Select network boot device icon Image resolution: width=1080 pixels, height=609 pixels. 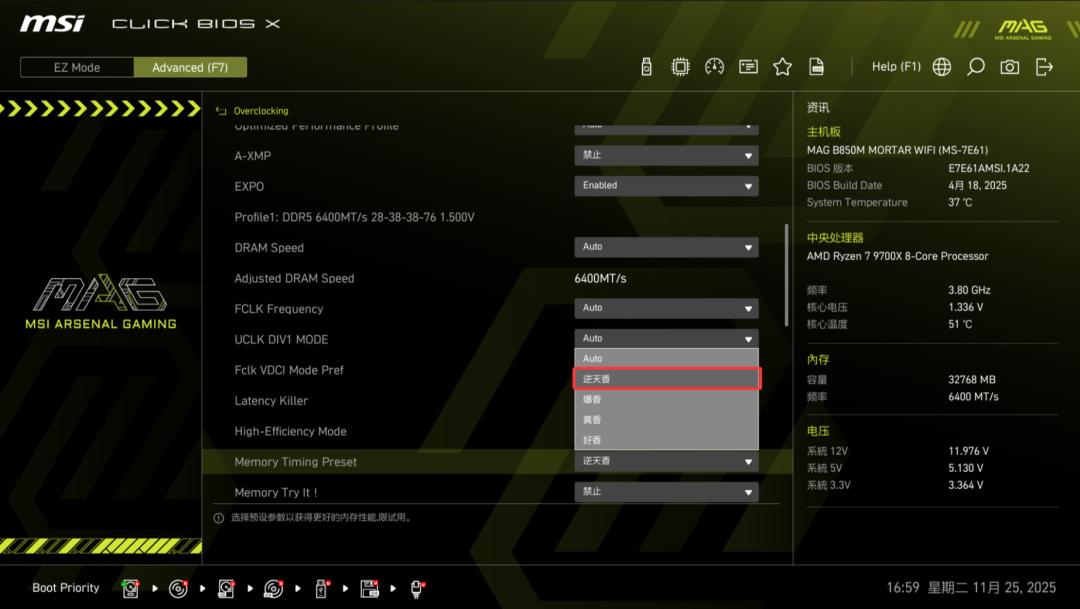tap(416, 588)
